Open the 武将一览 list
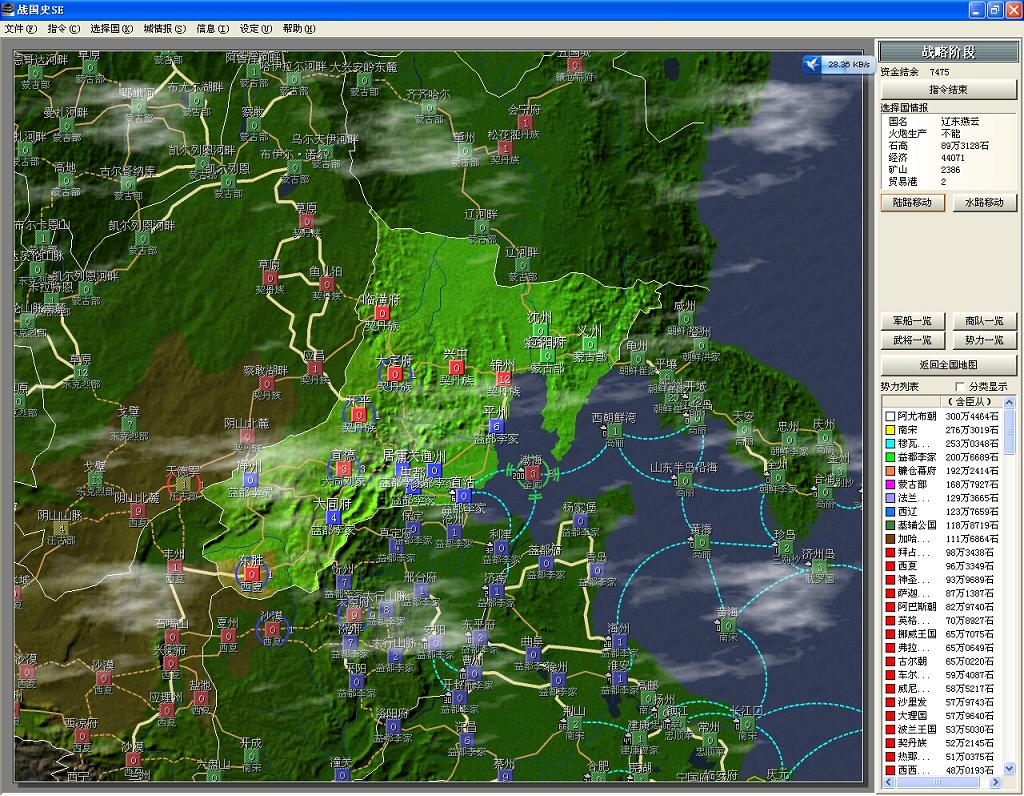1024x796 pixels. click(913, 341)
